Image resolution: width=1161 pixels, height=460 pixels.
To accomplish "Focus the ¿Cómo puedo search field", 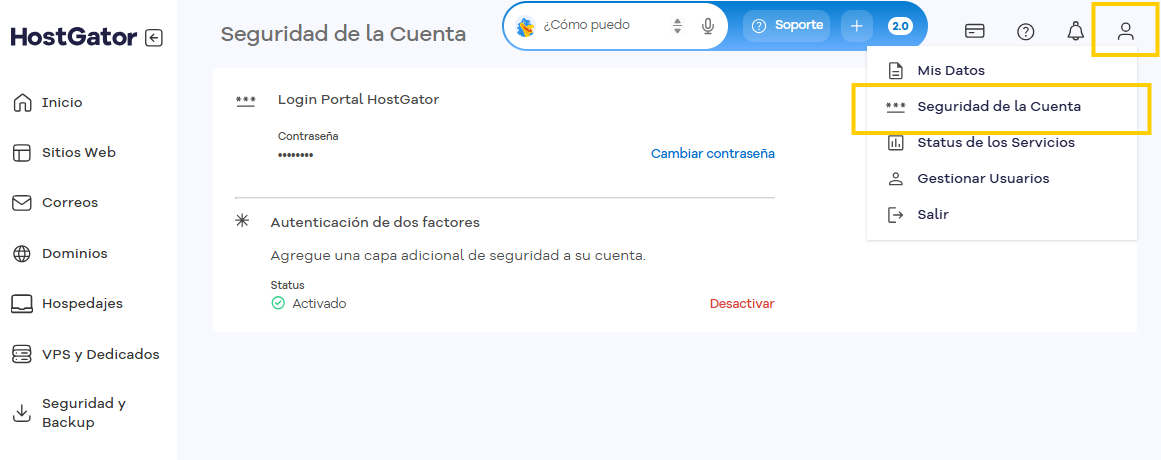I will coord(586,25).
